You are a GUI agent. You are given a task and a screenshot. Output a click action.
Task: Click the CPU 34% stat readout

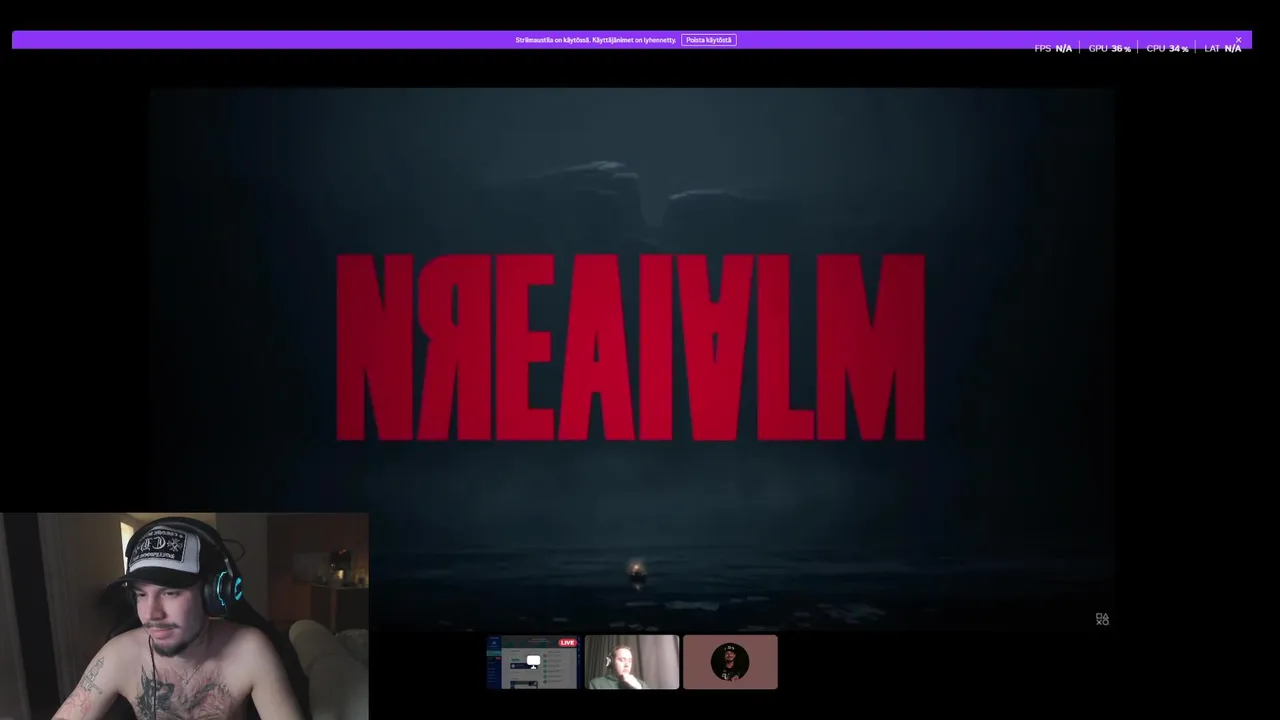point(1167,48)
